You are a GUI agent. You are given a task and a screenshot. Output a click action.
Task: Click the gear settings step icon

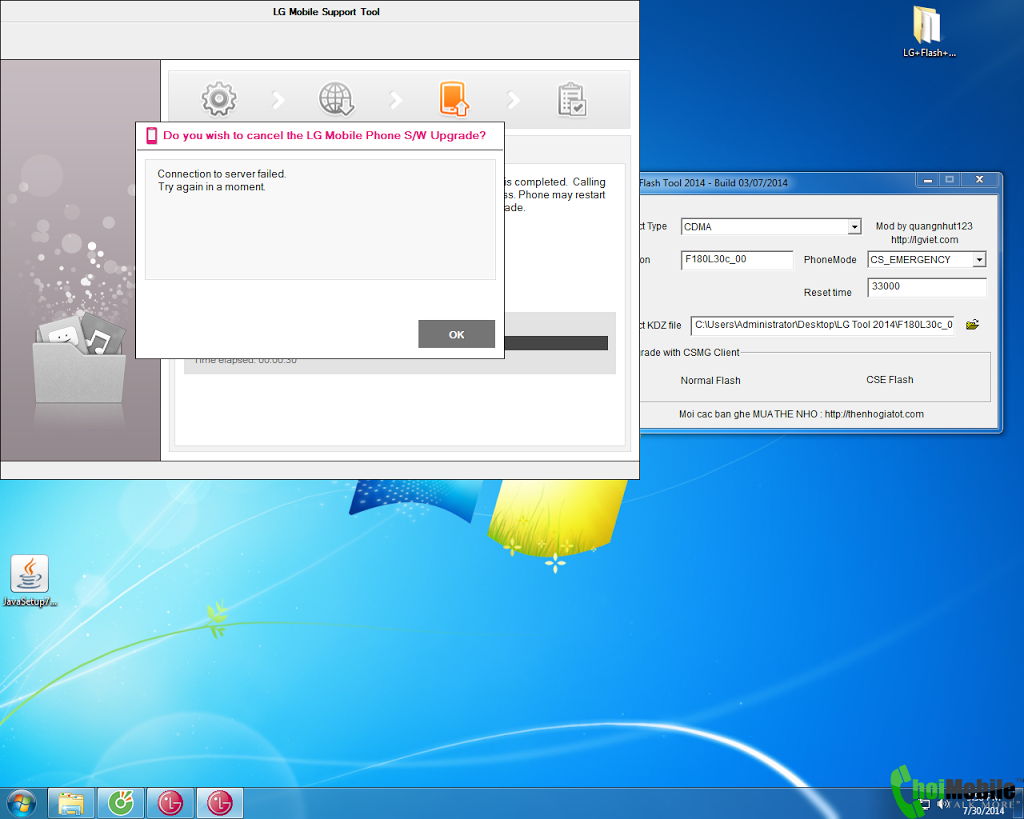(x=219, y=99)
